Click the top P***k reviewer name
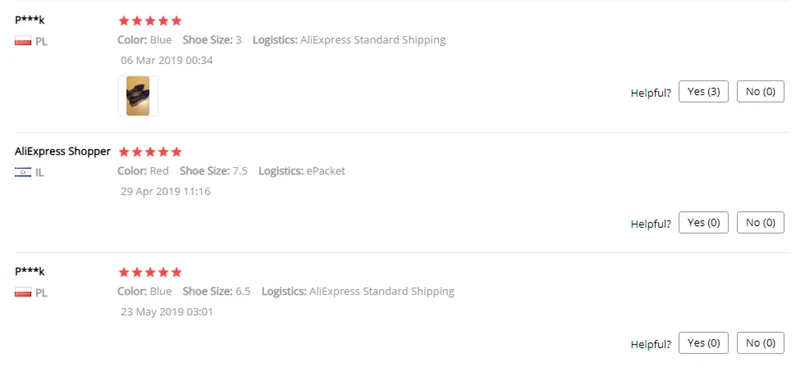The width and height of the screenshot is (800, 371). tap(30, 20)
